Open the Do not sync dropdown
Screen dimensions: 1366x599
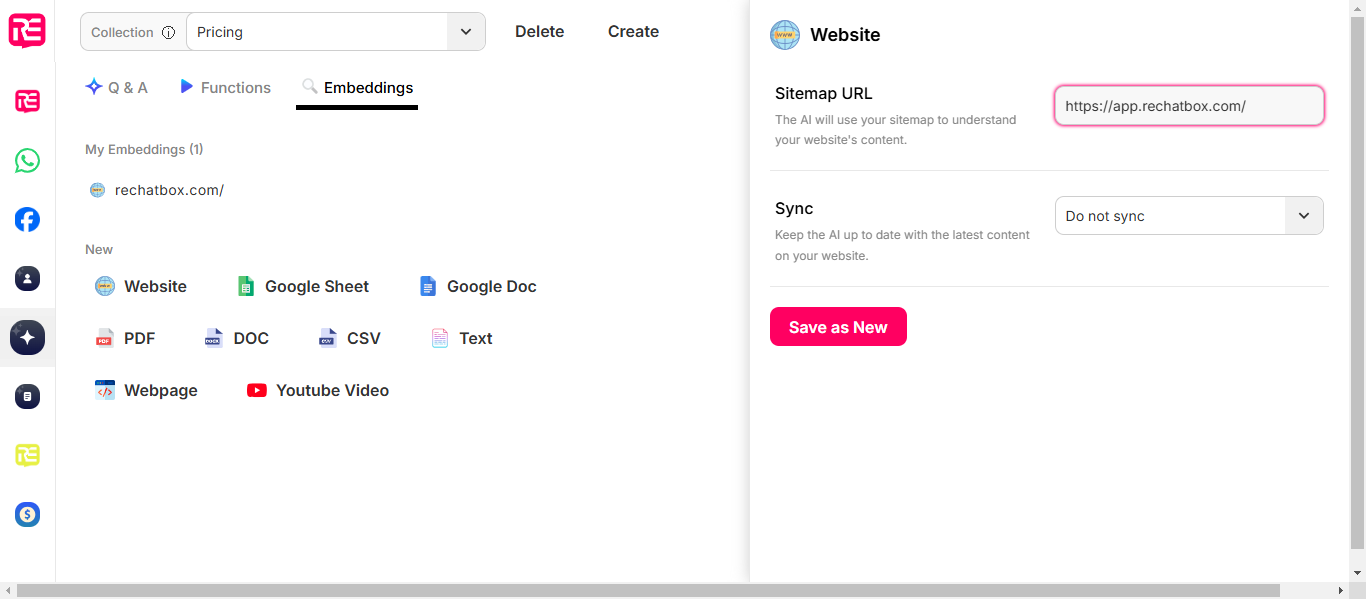point(1189,216)
